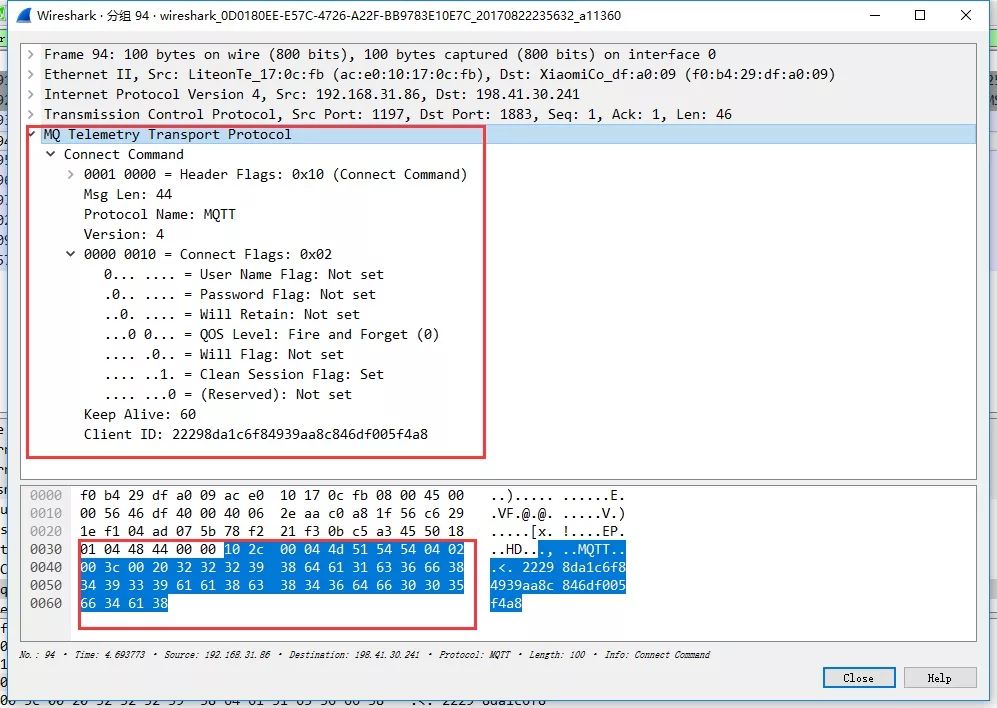The height and width of the screenshot is (708, 997).
Task: Expand the Frame 94 tree node
Action: pyautogui.click(x=31, y=55)
